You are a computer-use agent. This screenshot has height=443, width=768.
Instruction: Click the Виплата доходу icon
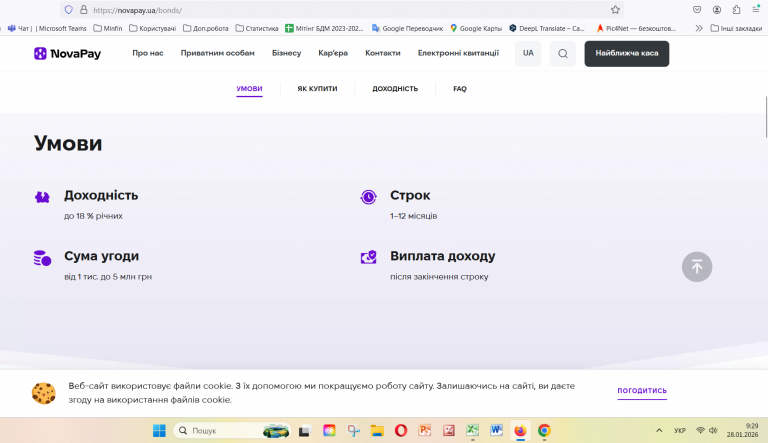pos(368,257)
